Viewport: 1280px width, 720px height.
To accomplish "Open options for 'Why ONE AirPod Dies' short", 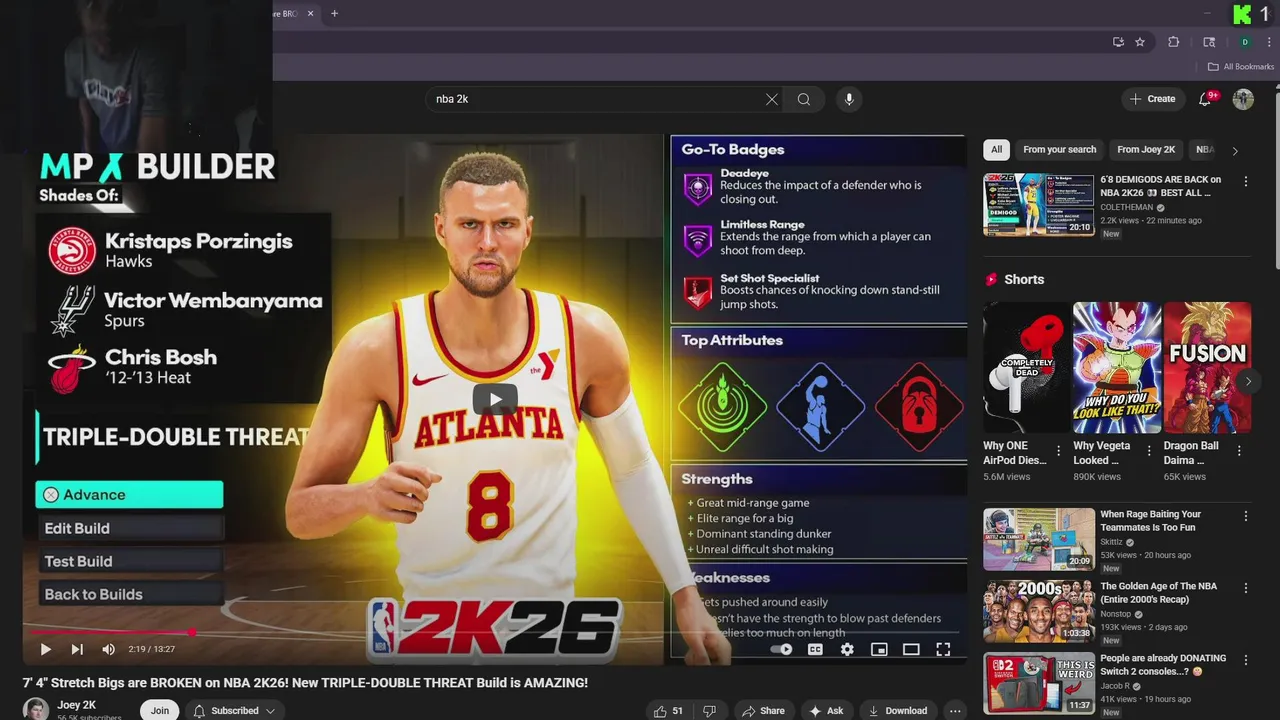I will click(1059, 451).
